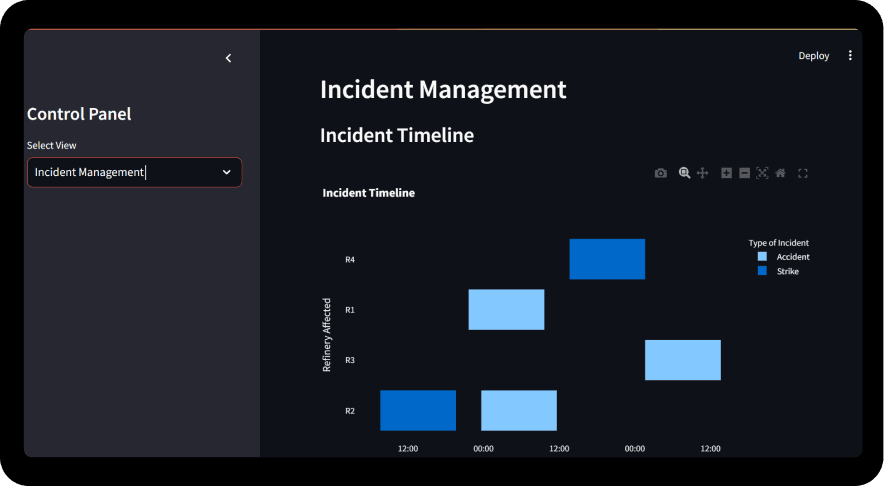
Task: Select the Pan tool in chart toolbar
Action: click(x=702, y=173)
